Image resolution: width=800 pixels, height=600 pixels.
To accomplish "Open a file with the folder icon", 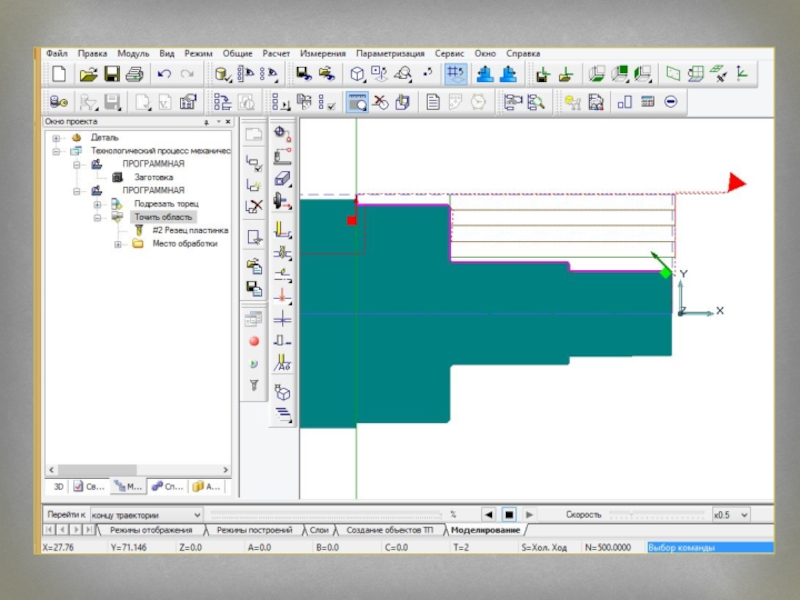I will 88,74.
